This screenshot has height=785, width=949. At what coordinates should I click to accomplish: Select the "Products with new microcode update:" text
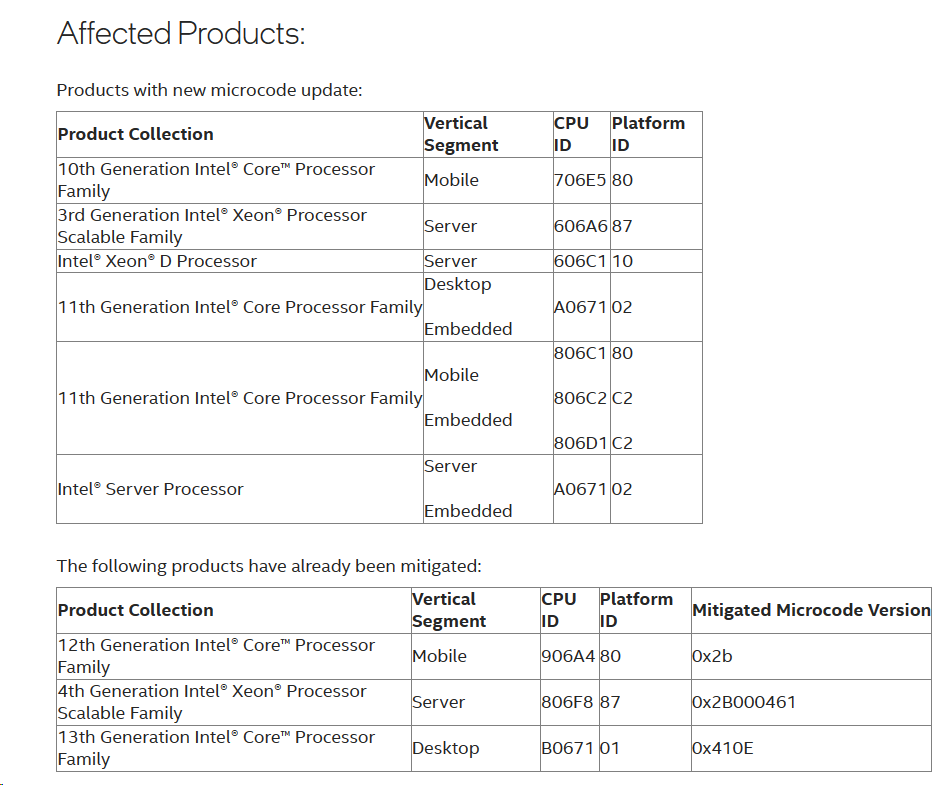pyautogui.click(x=209, y=90)
